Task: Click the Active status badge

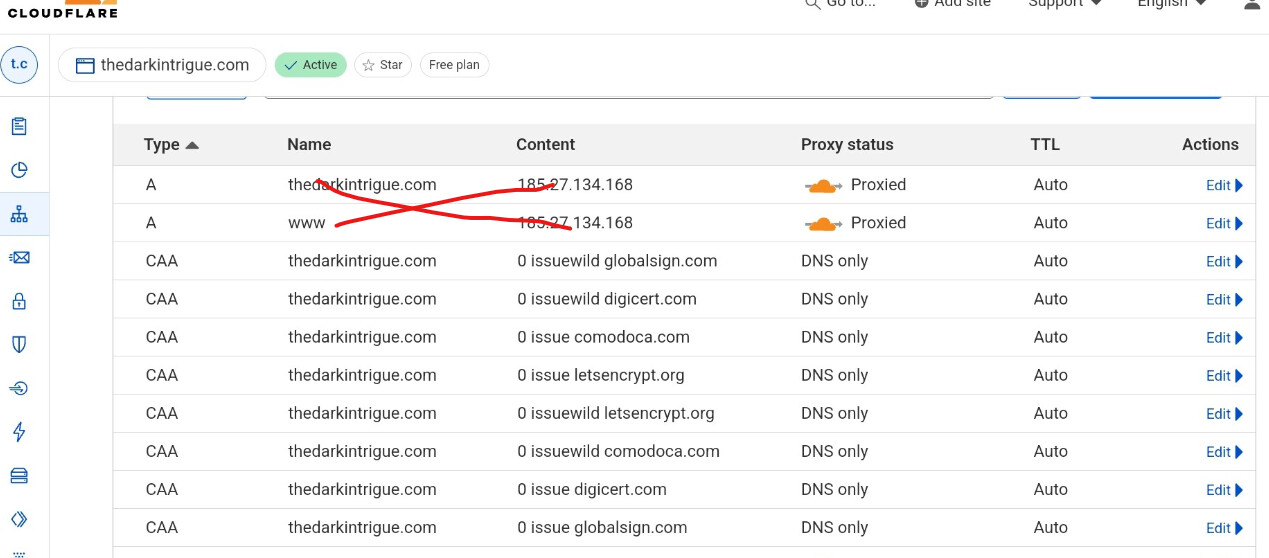Action: [311, 65]
